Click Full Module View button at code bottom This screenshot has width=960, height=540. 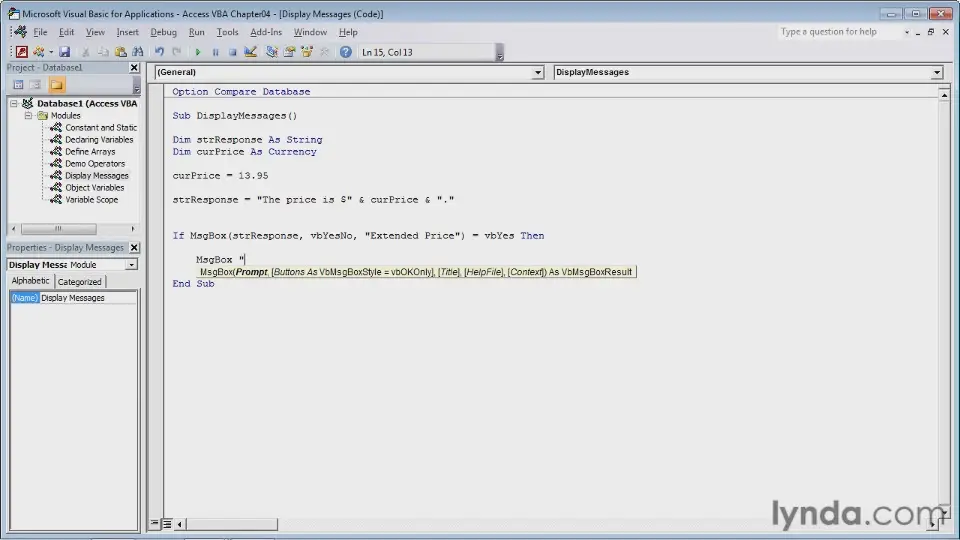pos(167,524)
